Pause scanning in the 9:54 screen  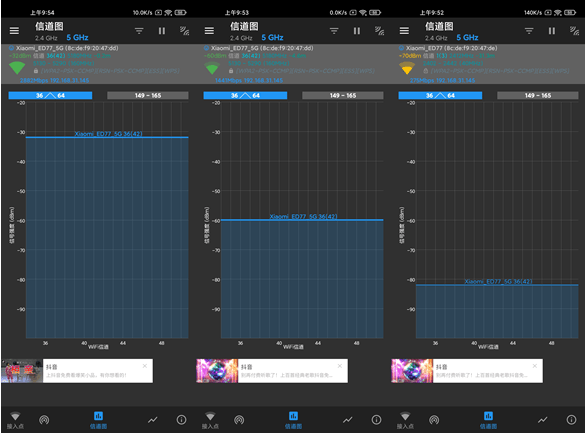pyautogui.click(x=162, y=31)
